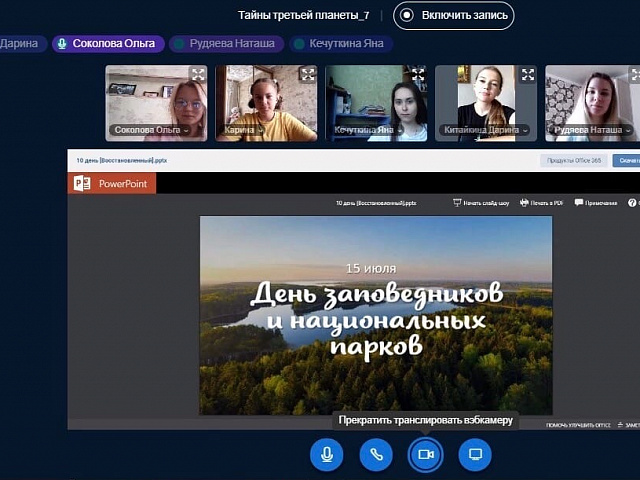
Task: Click Китайкина Дарина video thumbnail
Action: pyautogui.click(x=486, y=103)
